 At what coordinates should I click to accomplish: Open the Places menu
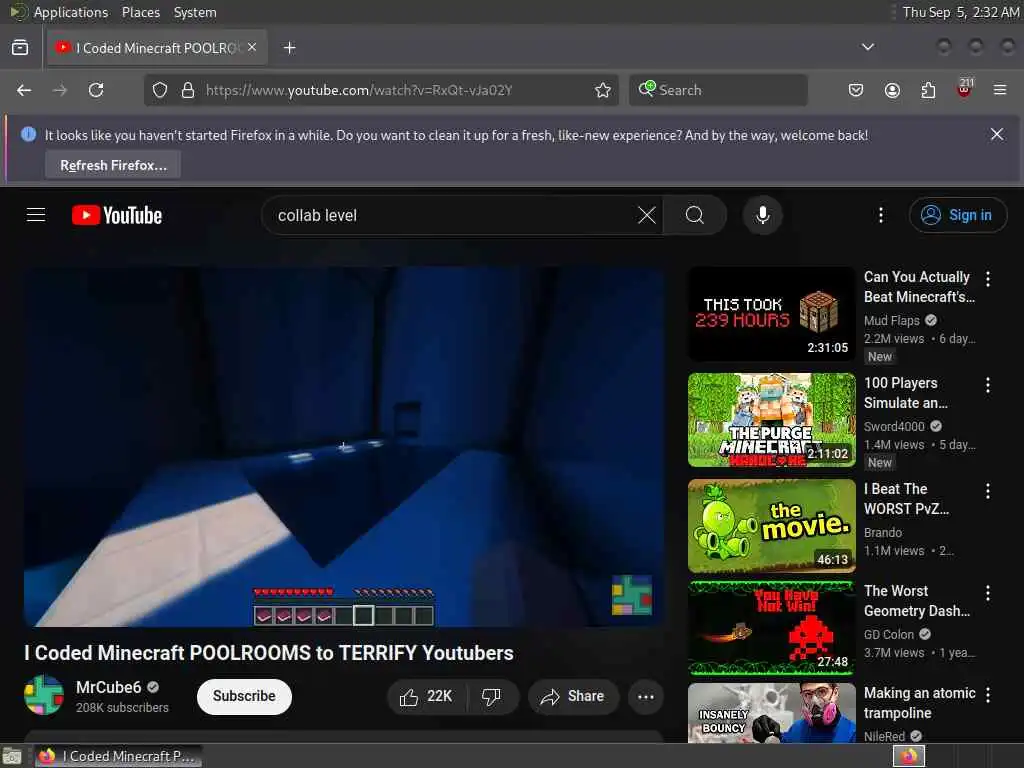click(x=140, y=12)
